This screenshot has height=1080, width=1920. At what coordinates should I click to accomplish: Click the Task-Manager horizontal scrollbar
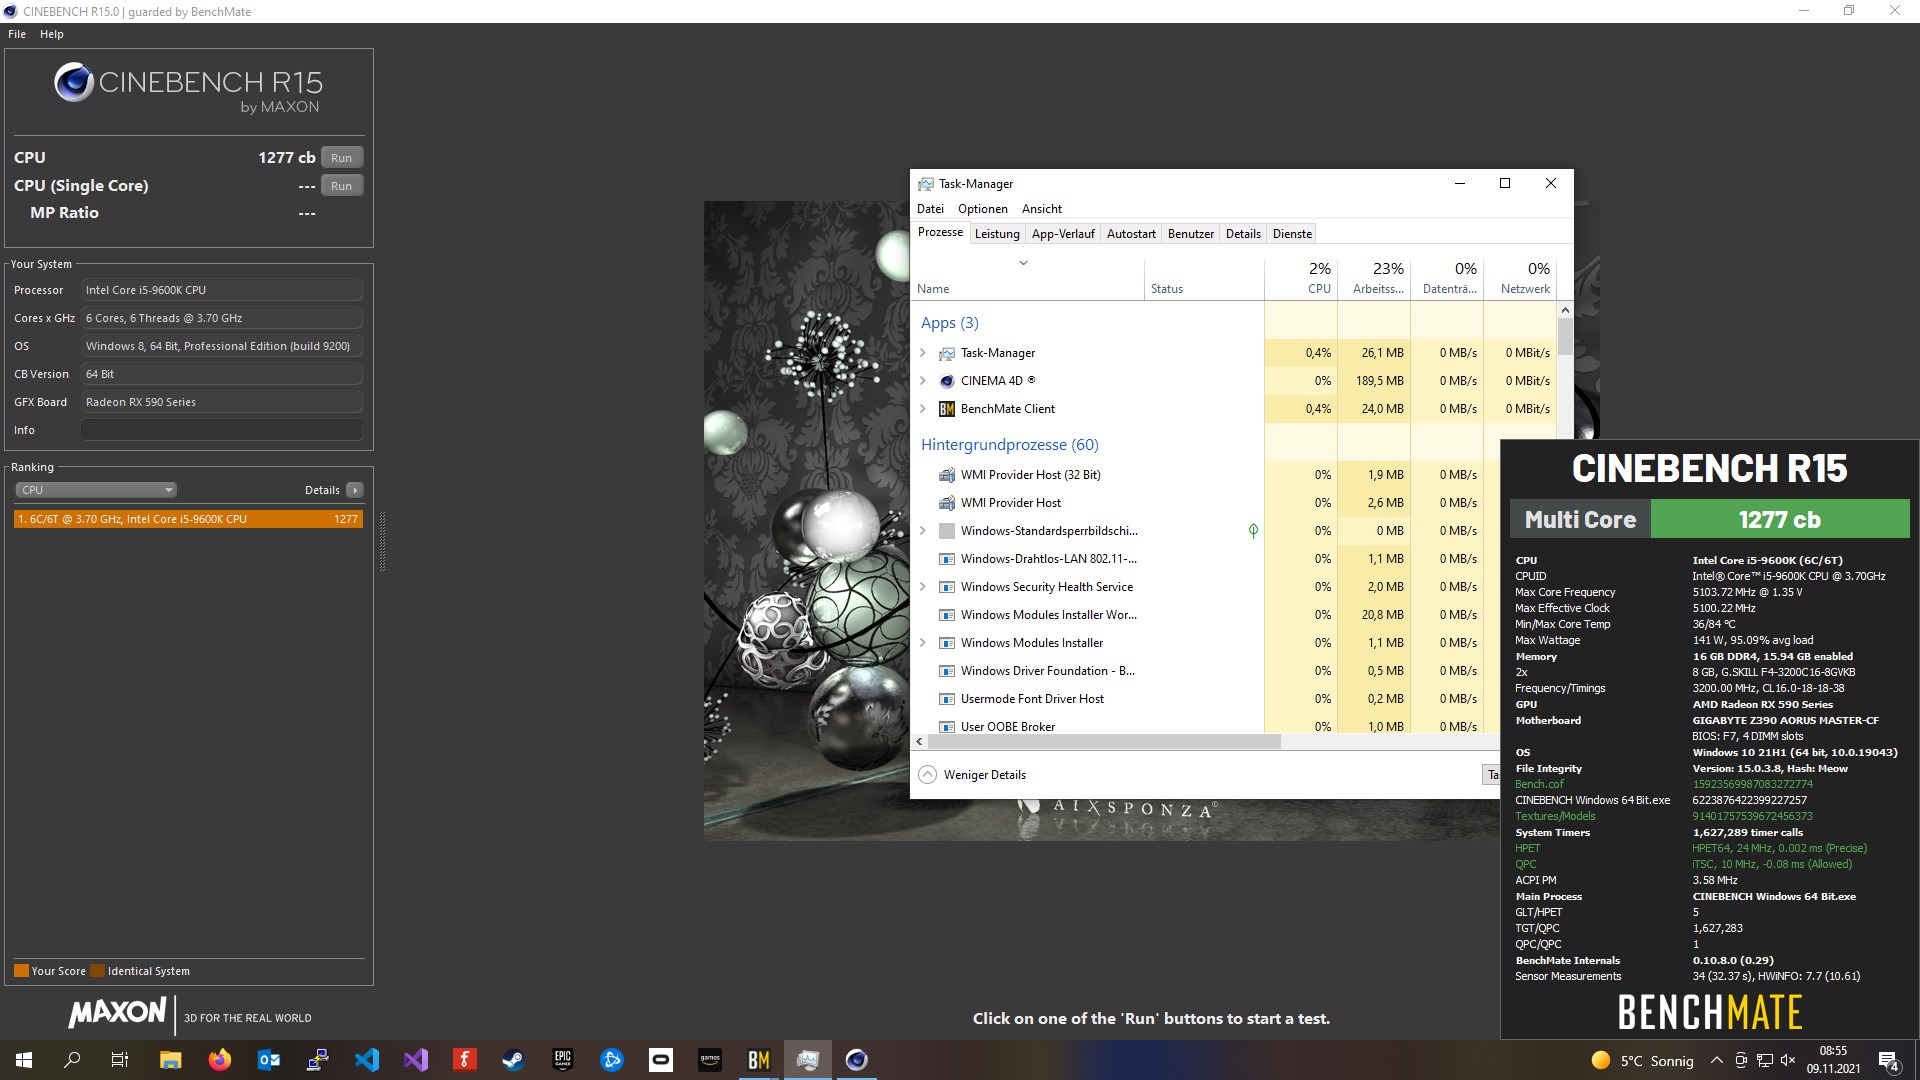point(1105,742)
